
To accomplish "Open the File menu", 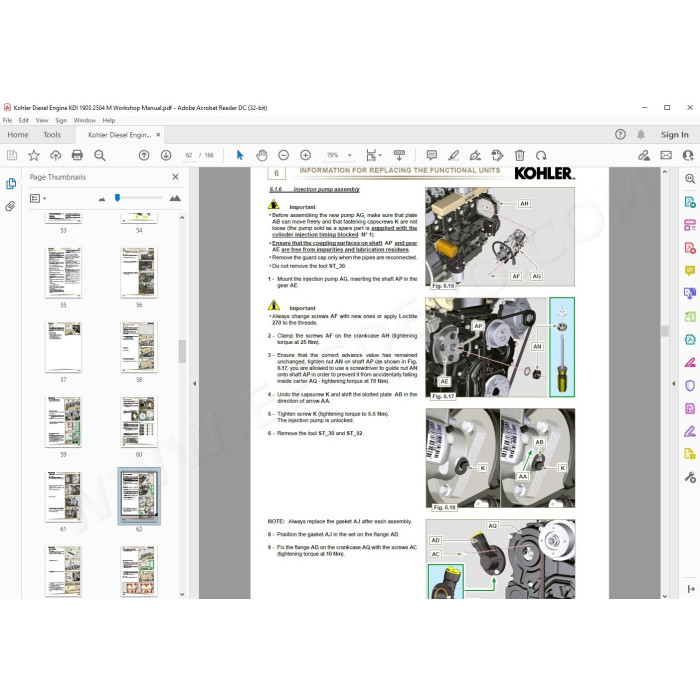I will click(x=8, y=121).
